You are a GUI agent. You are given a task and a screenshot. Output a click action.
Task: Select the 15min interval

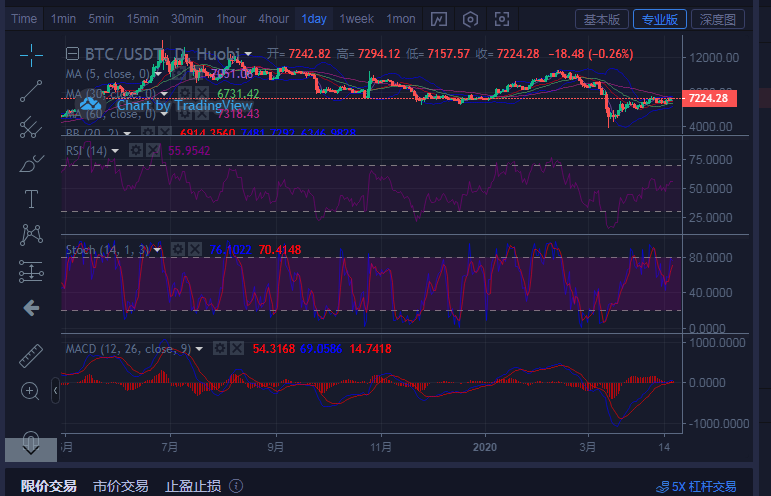pos(143,19)
